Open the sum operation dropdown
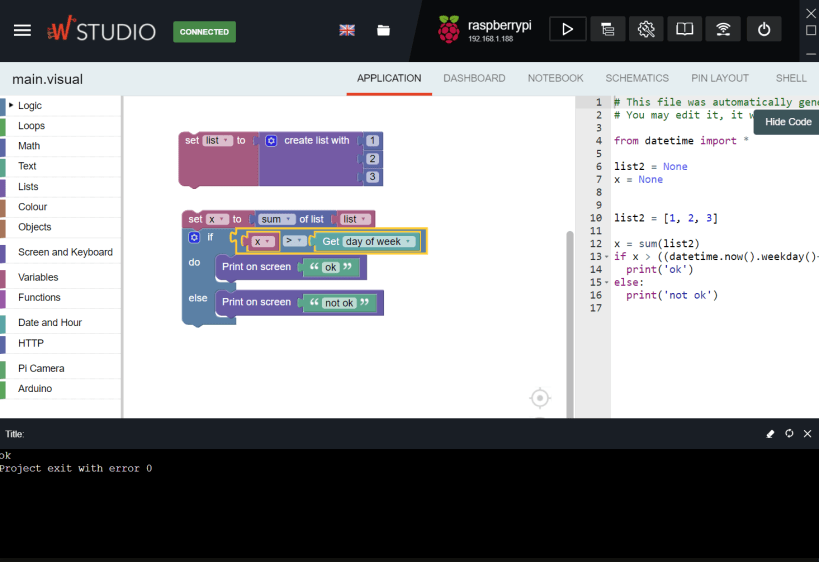The image size is (819, 562). tap(276, 219)
